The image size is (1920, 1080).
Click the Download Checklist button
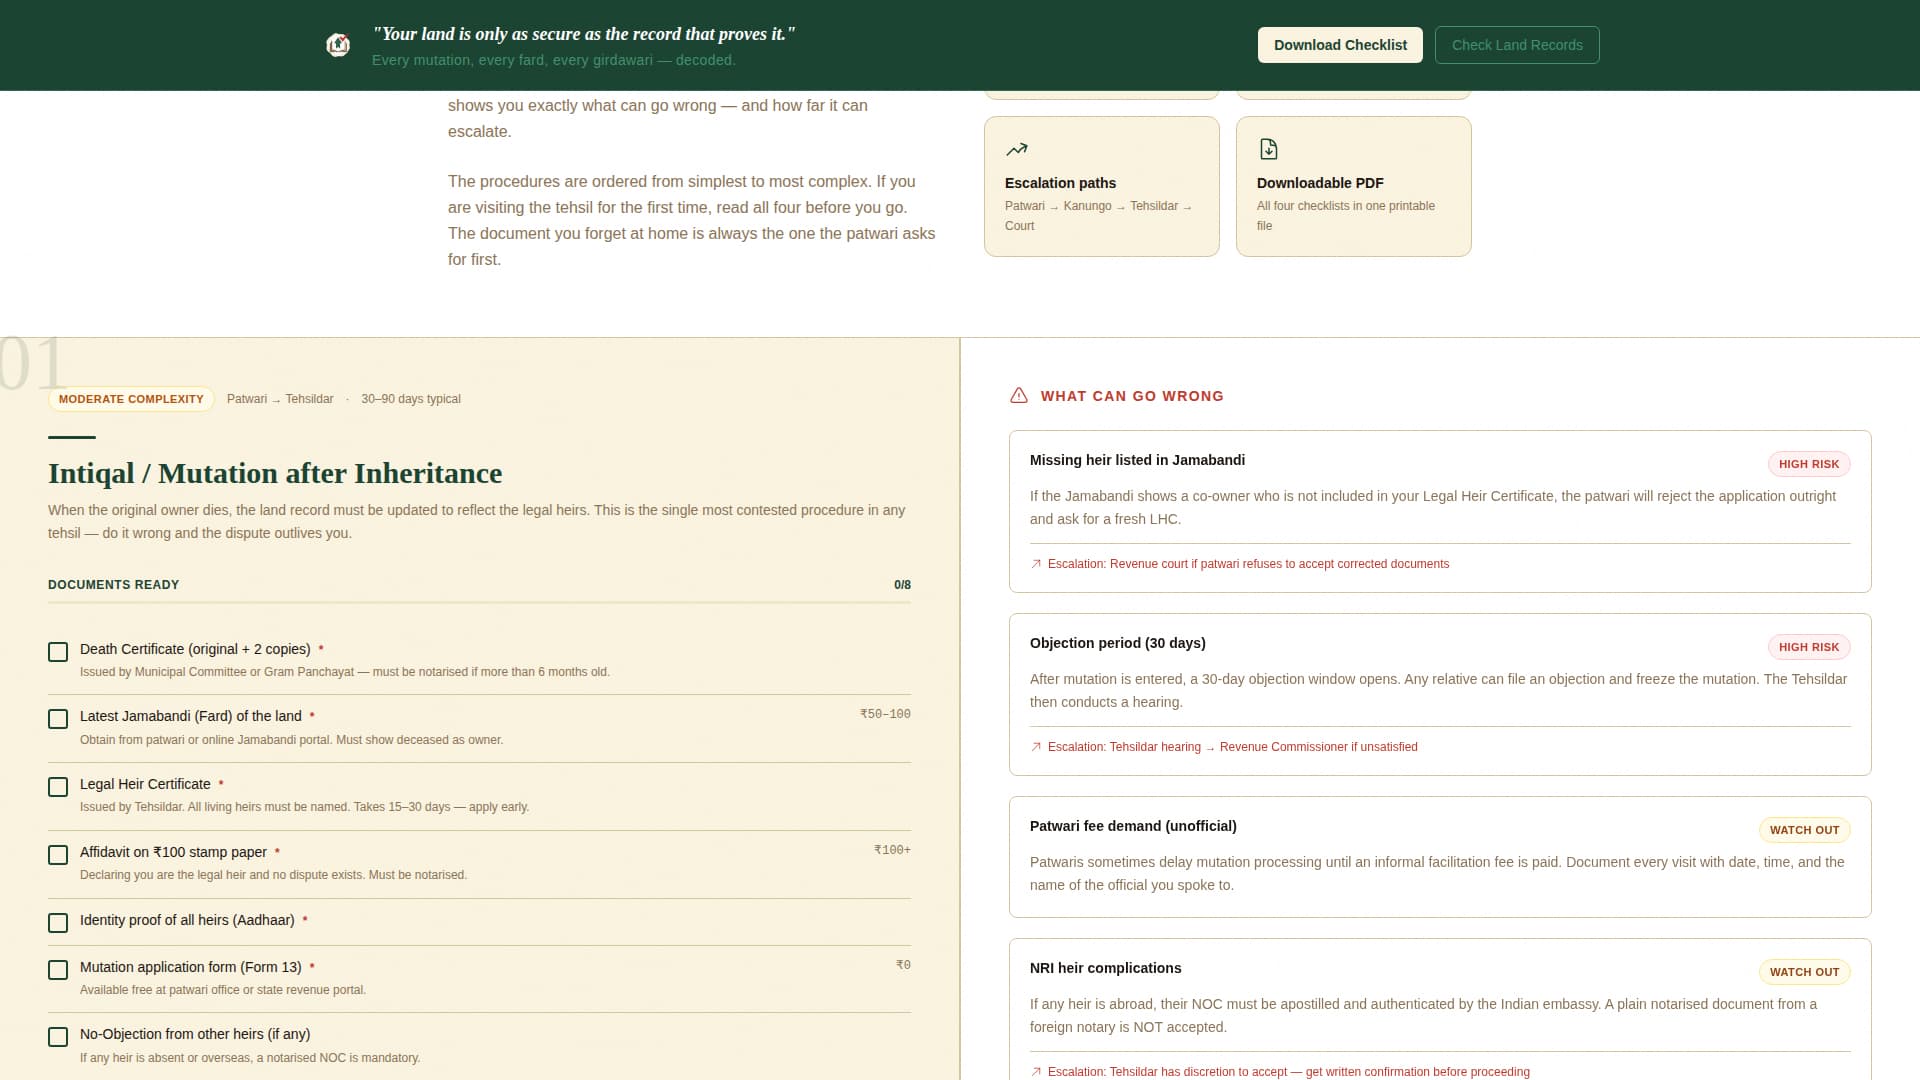(x=1340, y=45)
